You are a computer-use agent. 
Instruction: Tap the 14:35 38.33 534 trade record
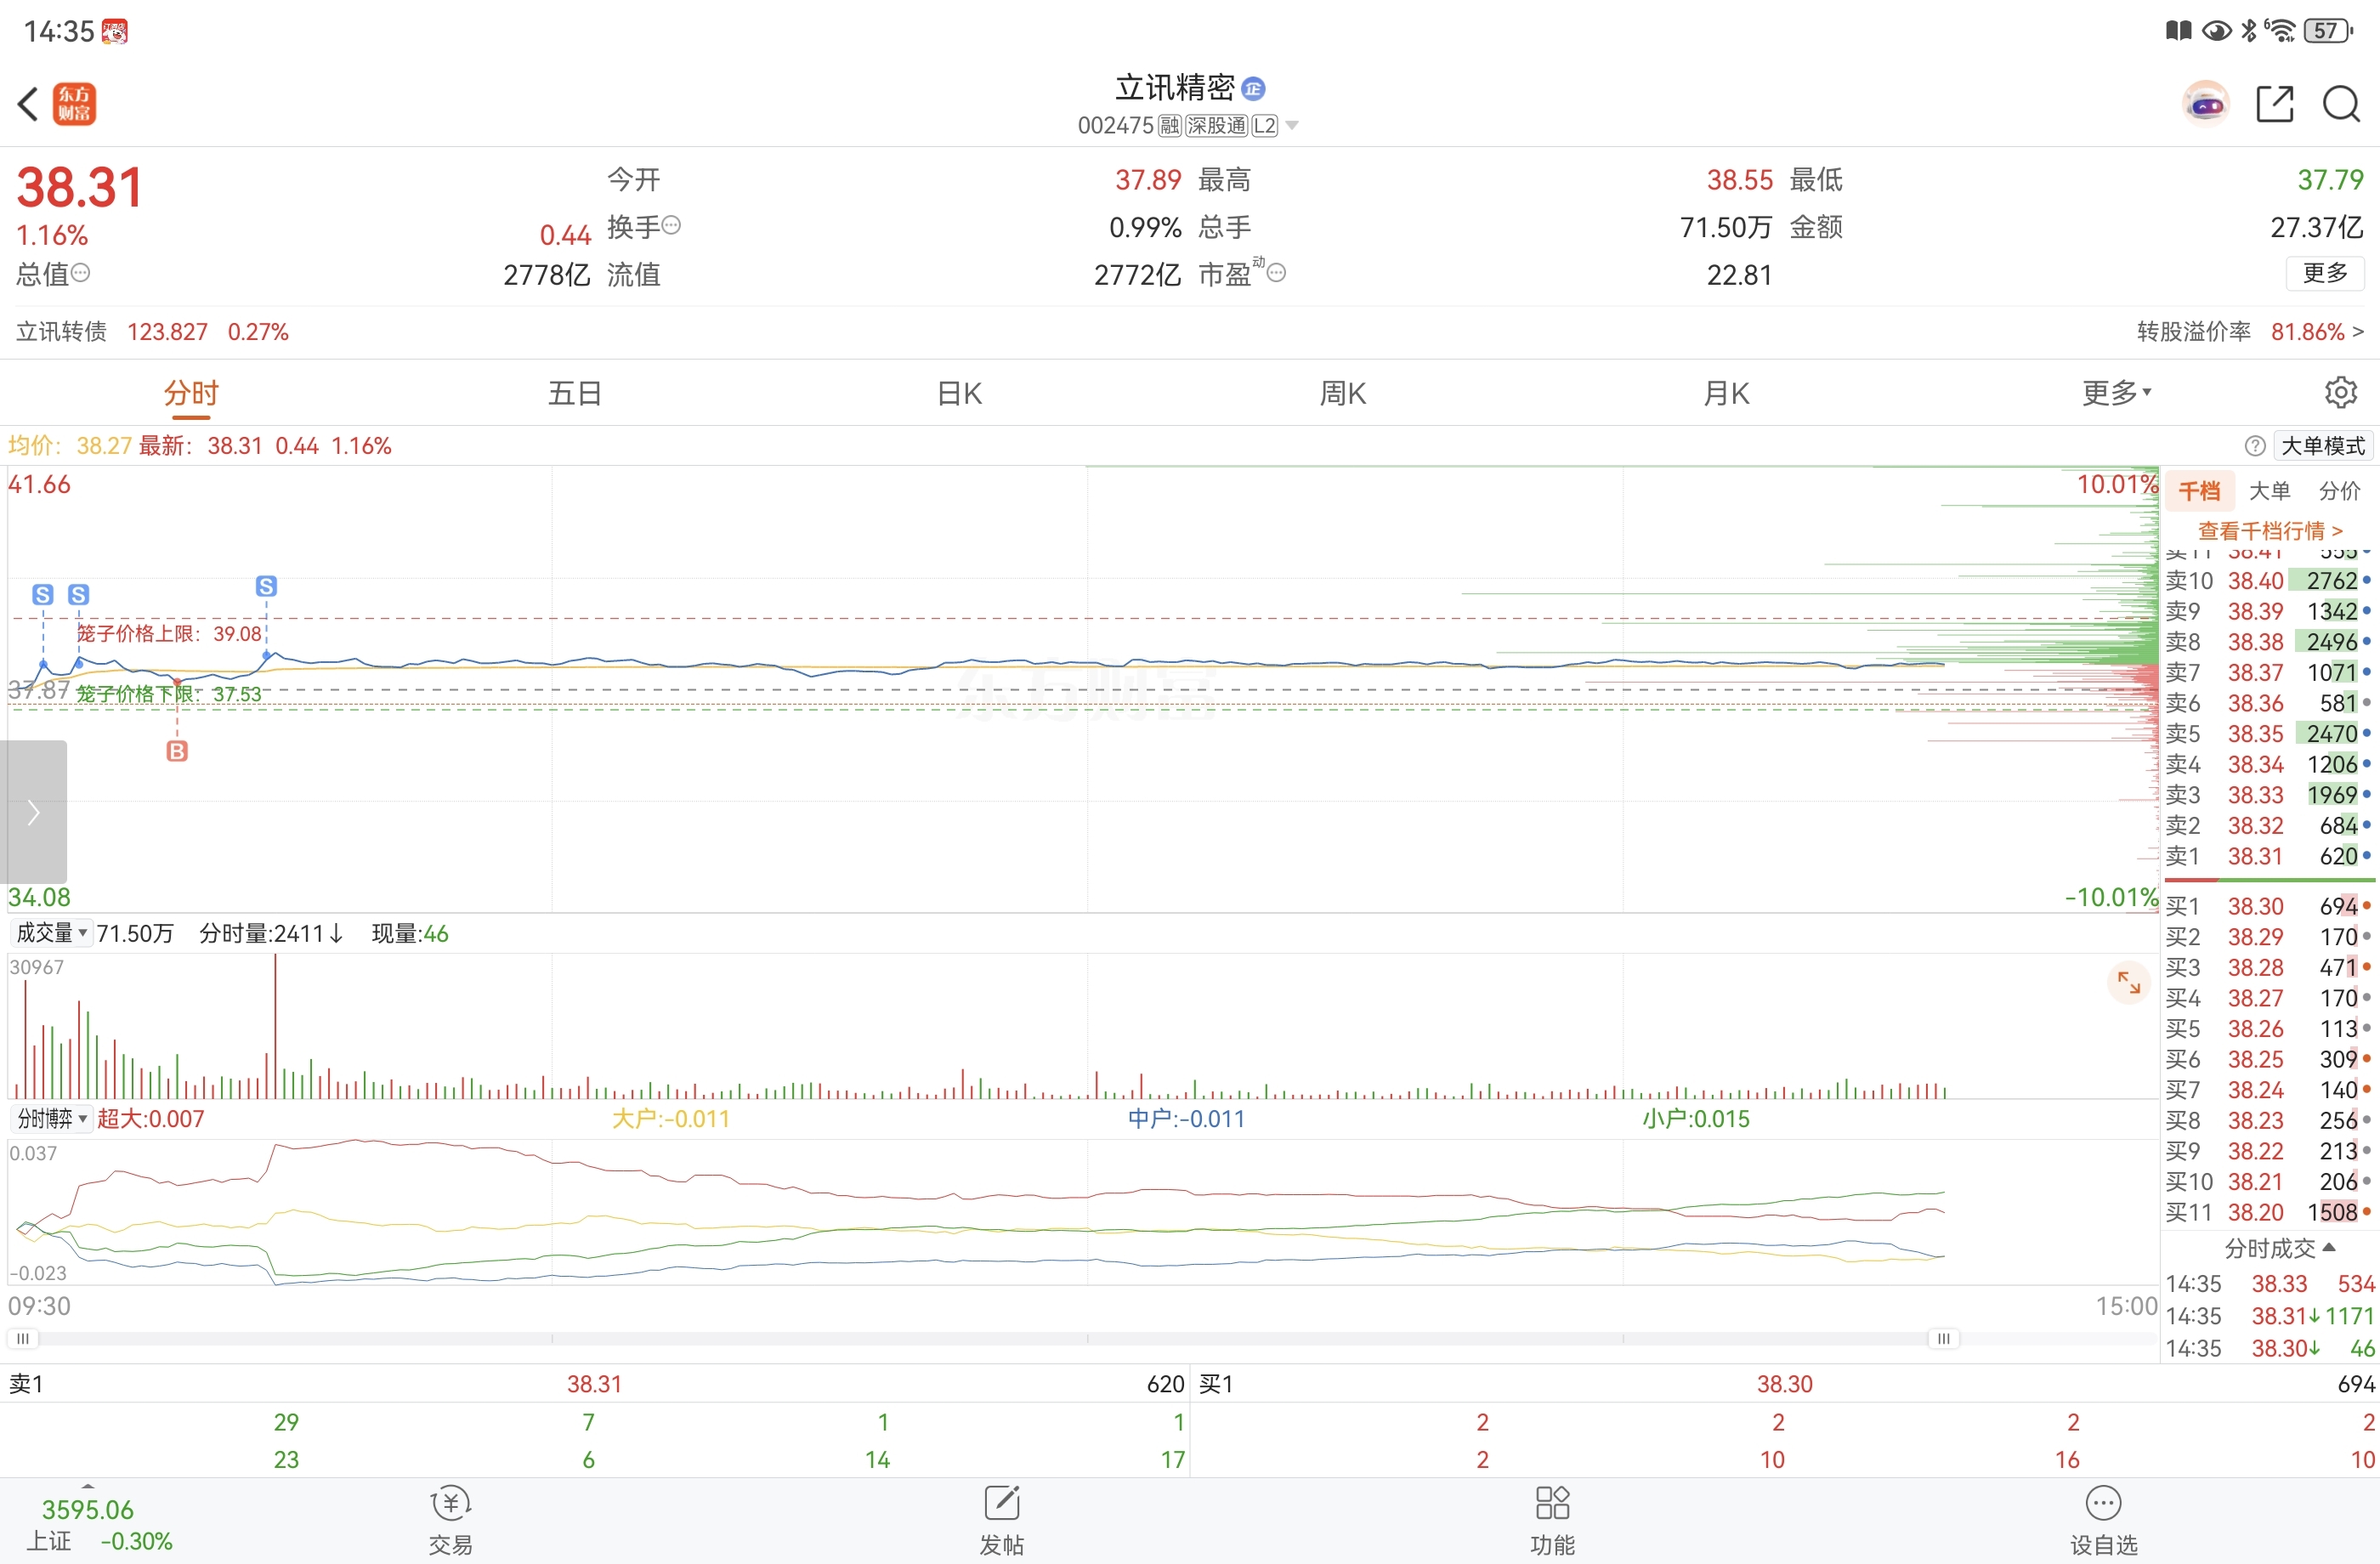coord(2269,1283)
